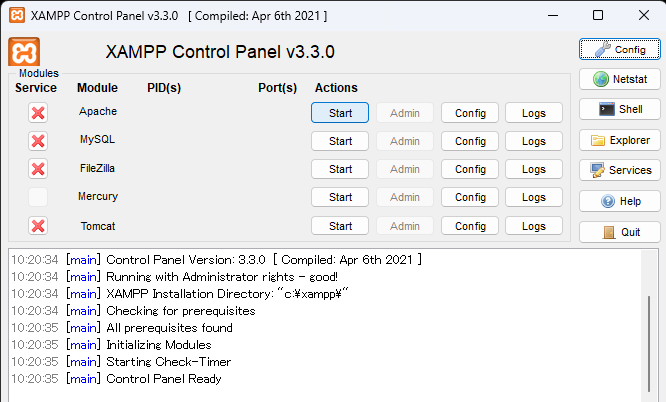Open the Config menu for Tomcat

[x=470, y=226]
